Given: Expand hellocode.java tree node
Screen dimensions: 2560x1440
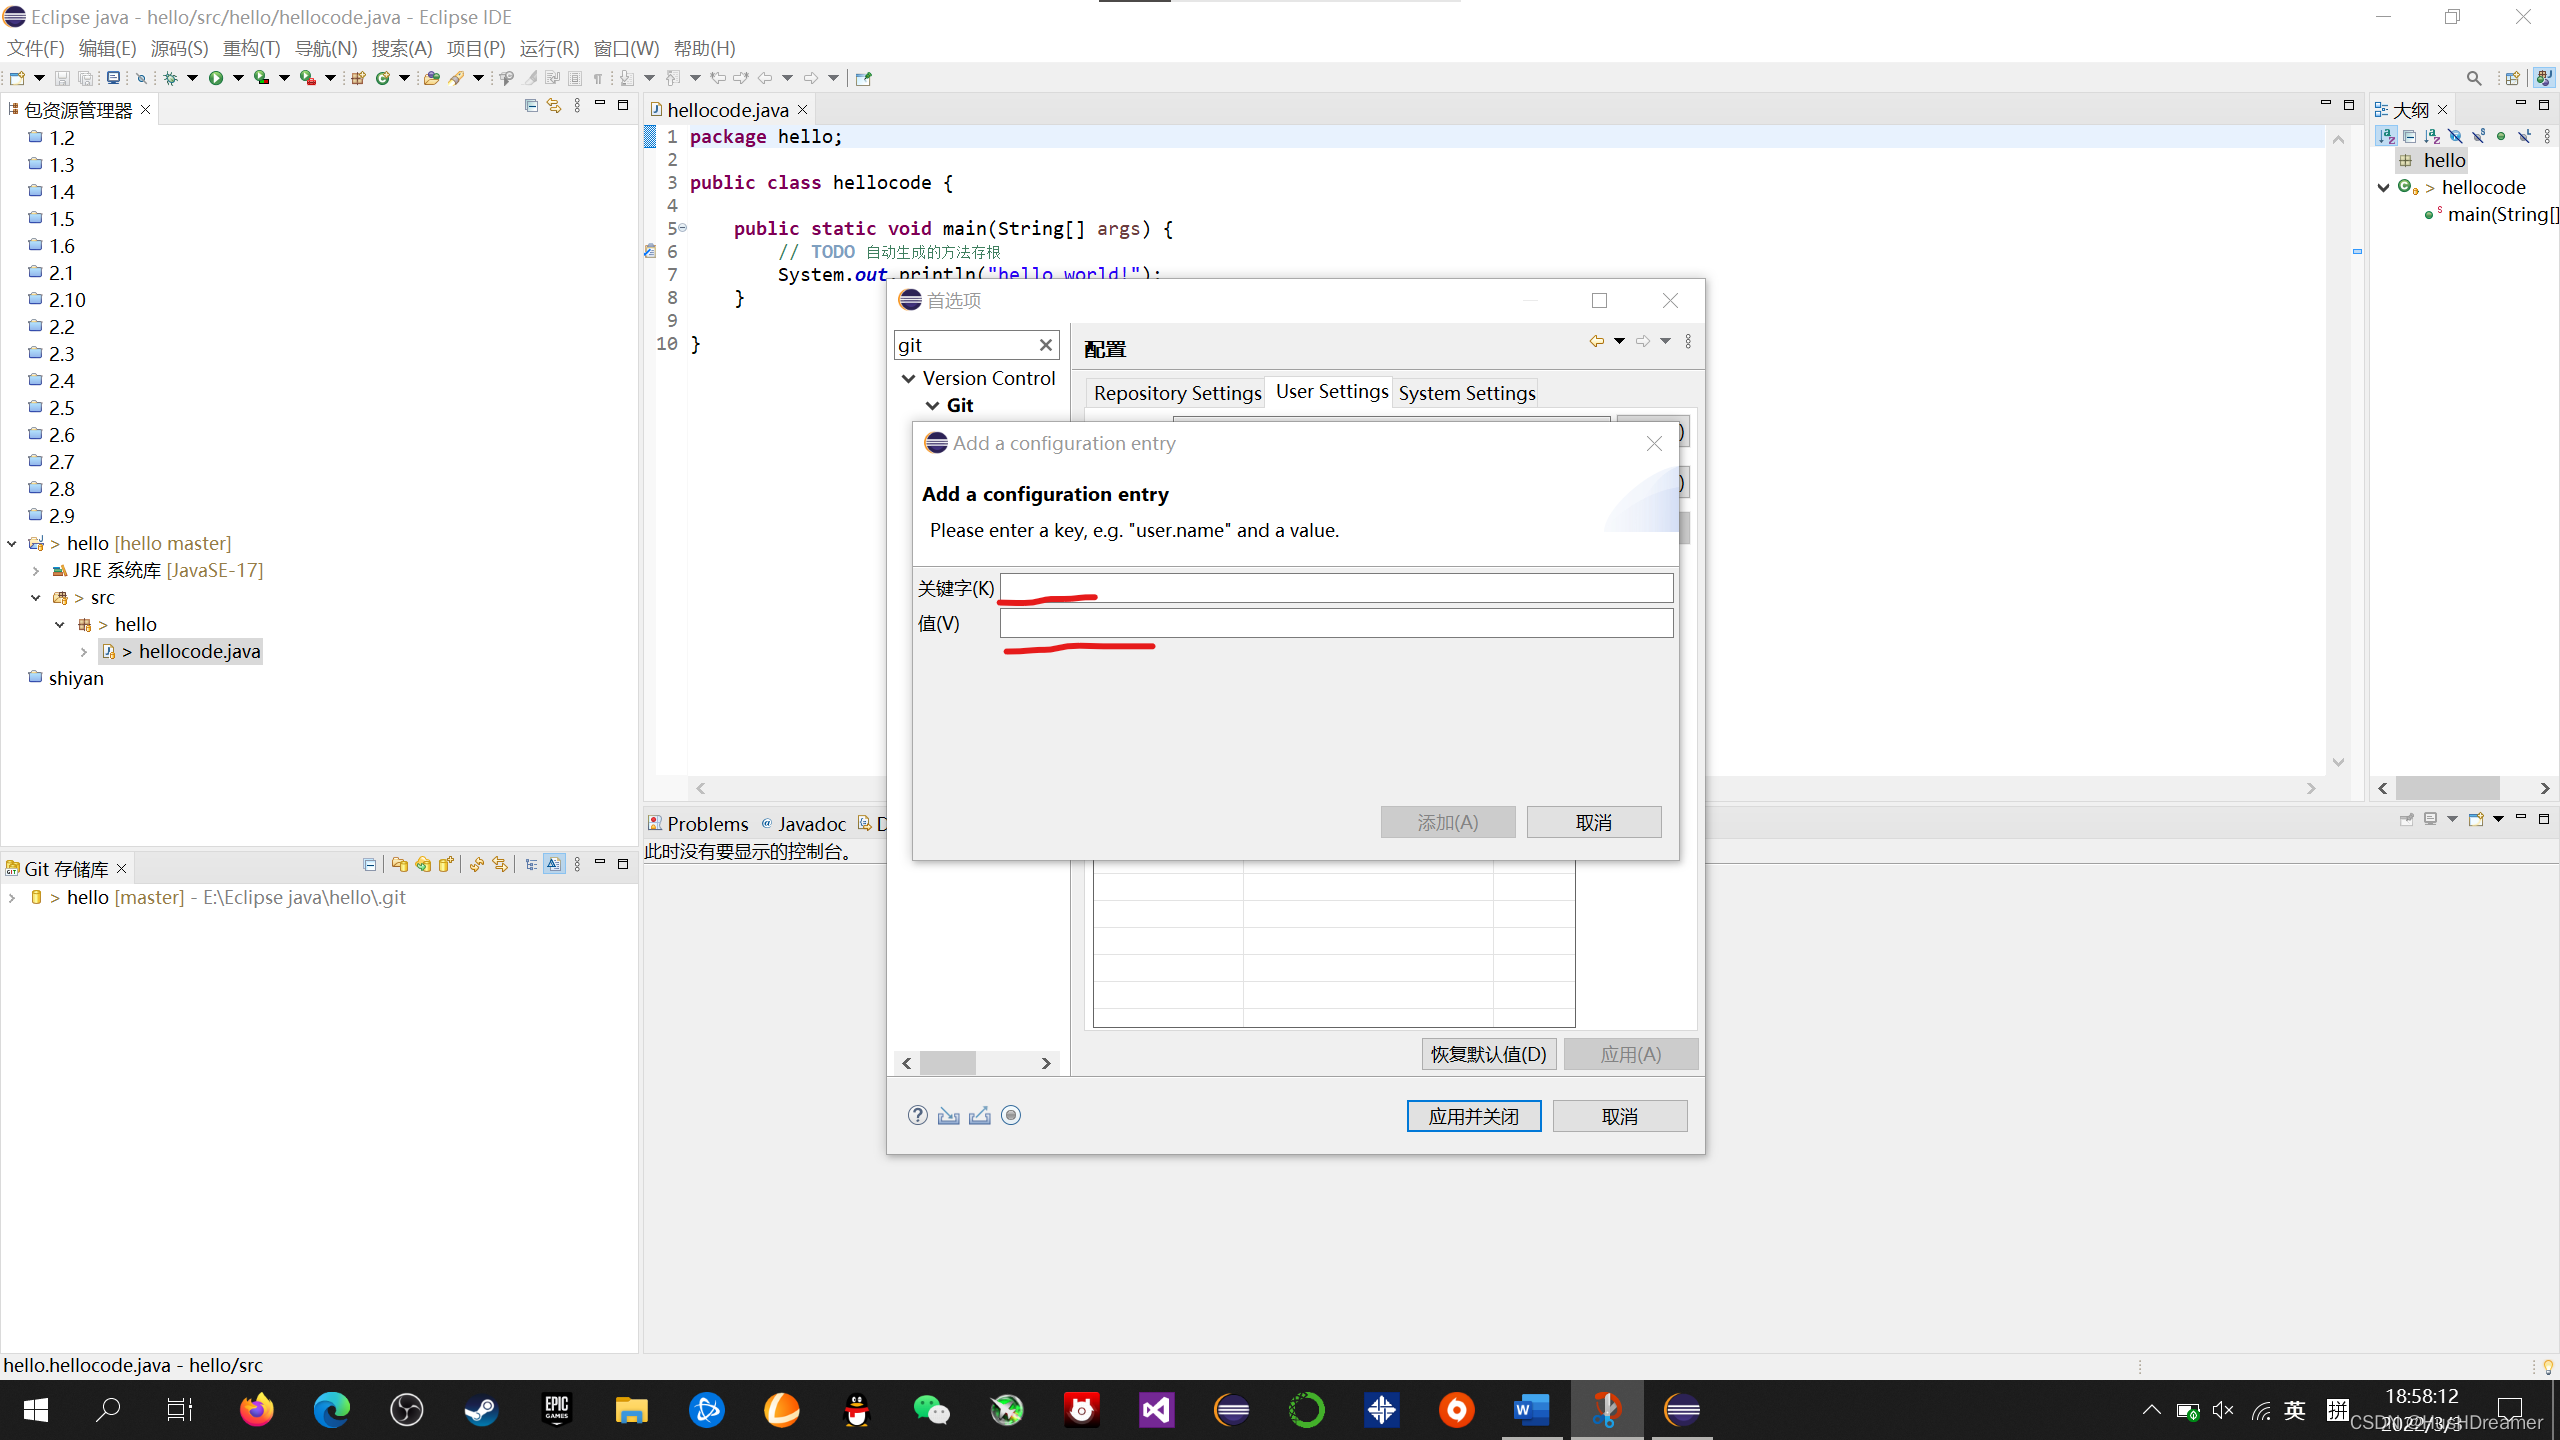Looking at the screenshot, I should point(84,652).
